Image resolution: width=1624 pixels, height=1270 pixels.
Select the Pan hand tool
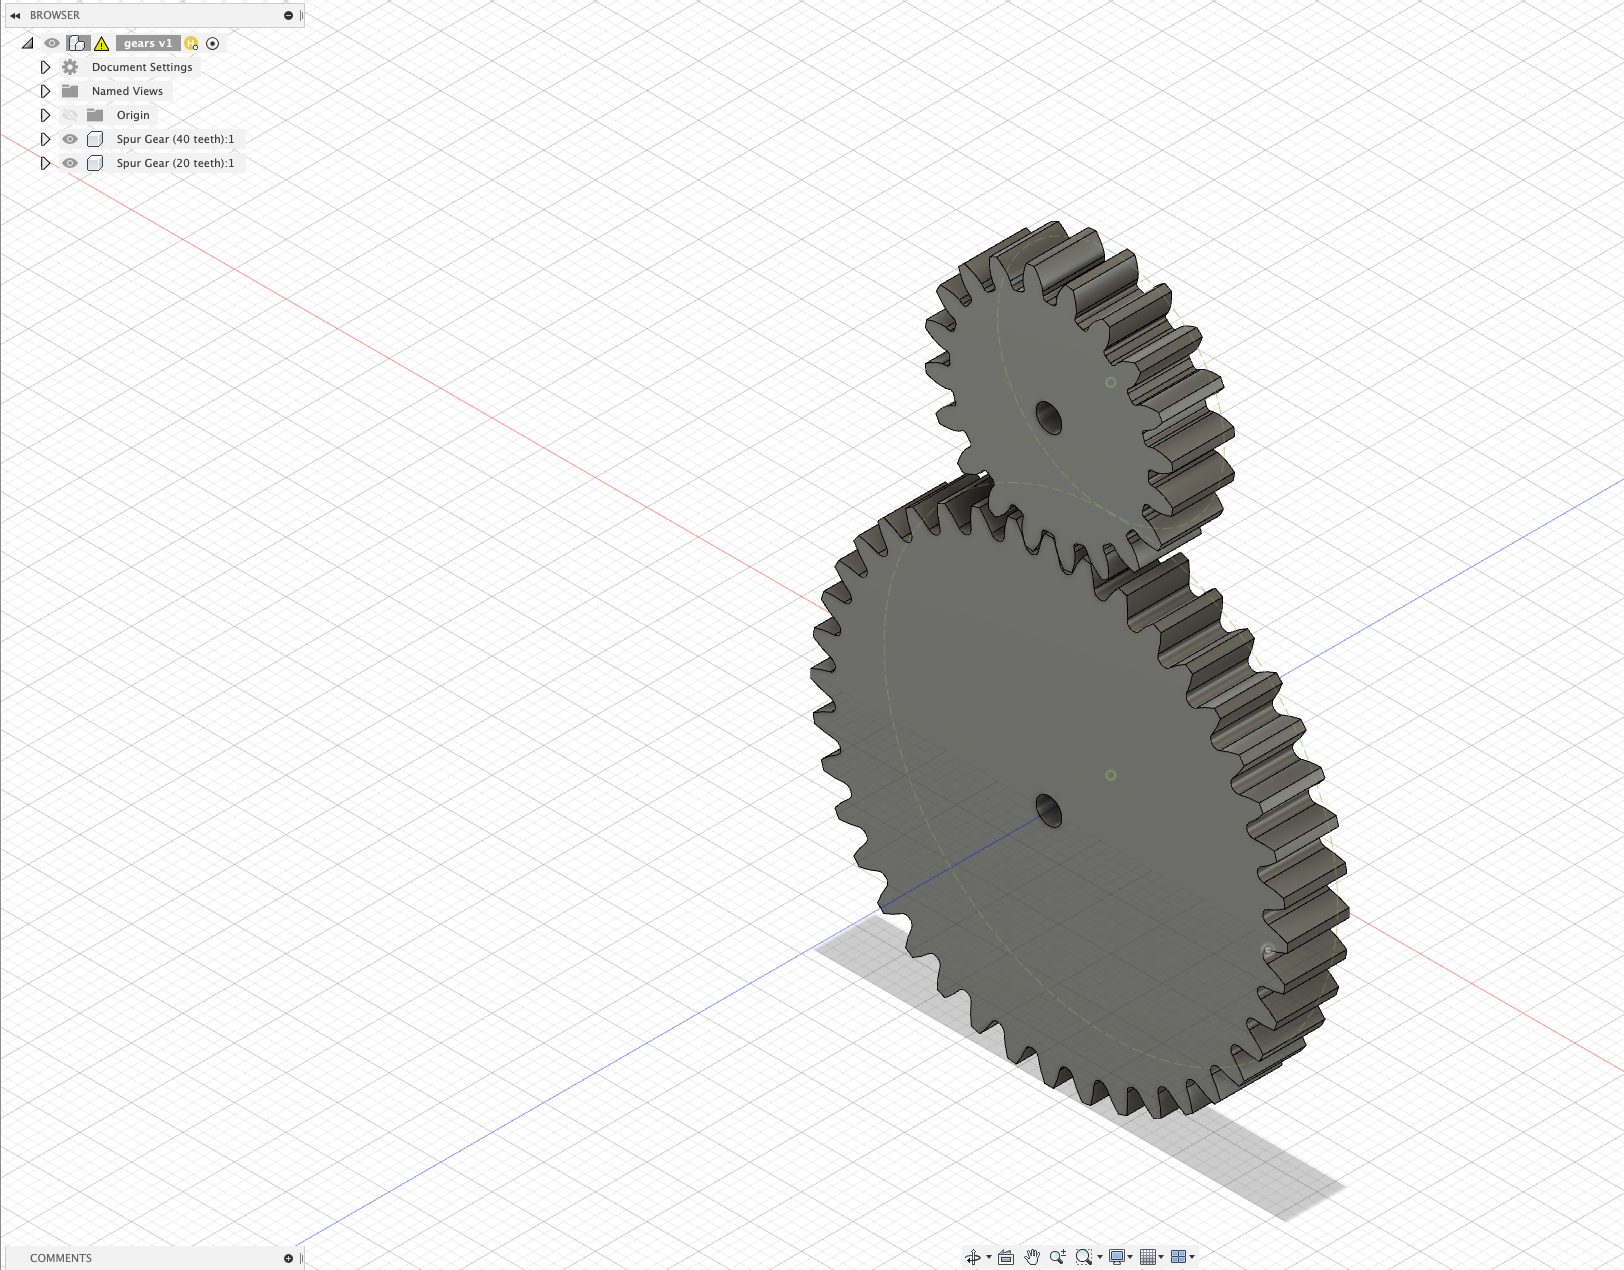point(1032,1257)
